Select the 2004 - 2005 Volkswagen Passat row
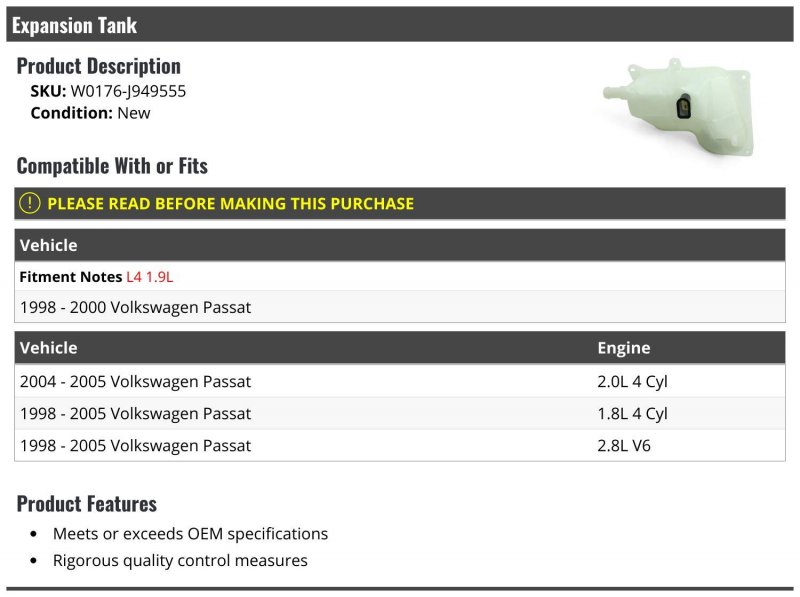The height and width of the screenshot is (597, 800). [399, 381]
